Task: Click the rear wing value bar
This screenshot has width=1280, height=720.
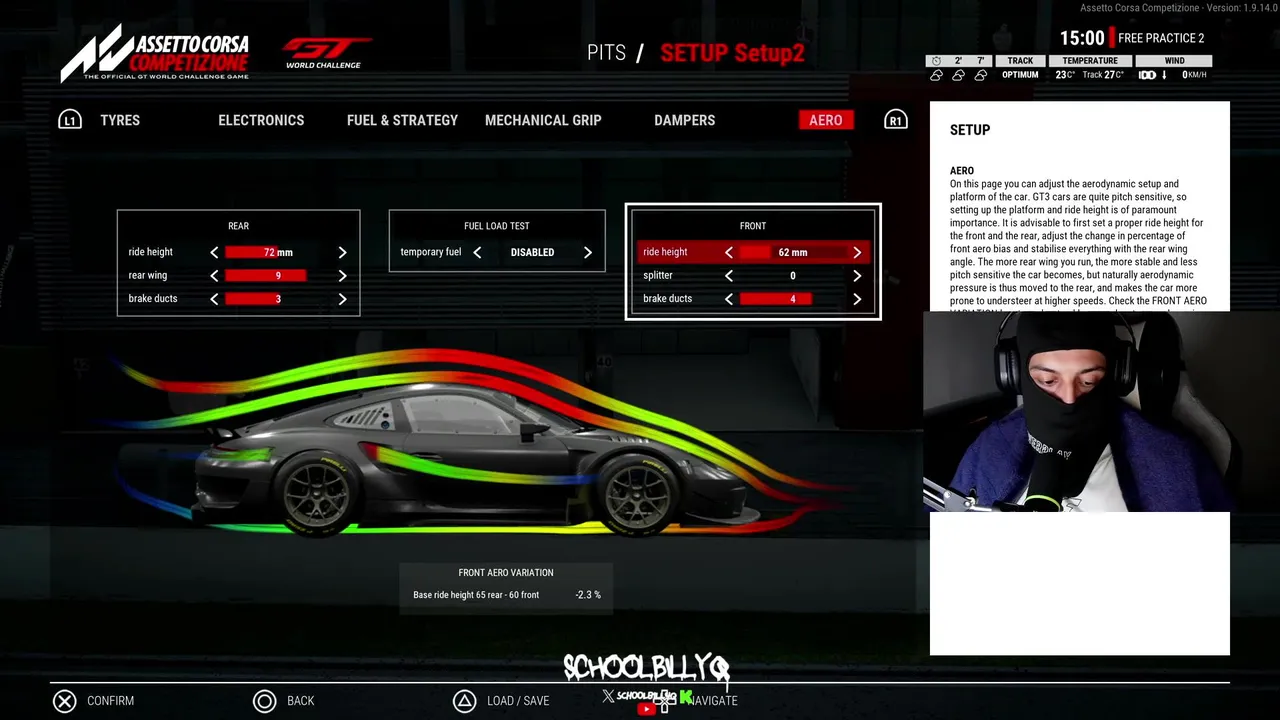Action: pos(278,276)
